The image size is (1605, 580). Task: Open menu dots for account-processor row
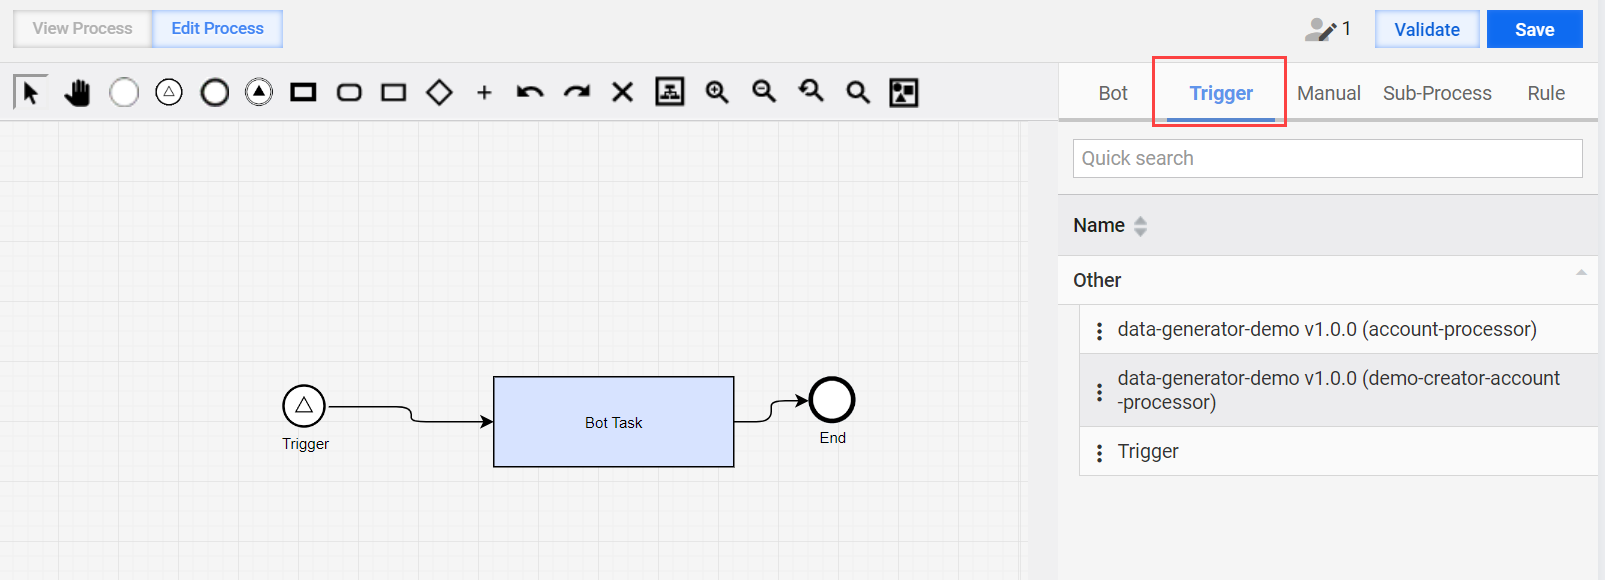tap(1099, 331)
